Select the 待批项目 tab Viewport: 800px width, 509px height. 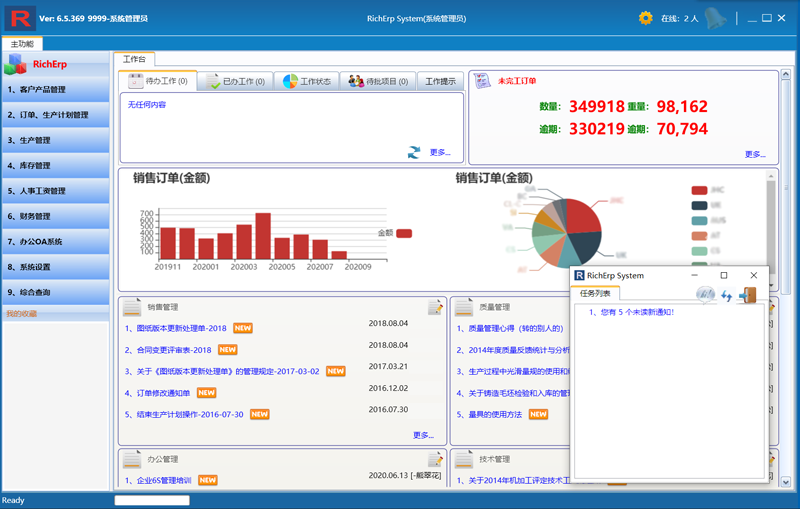pyautogui.click(x=376, y=82)
